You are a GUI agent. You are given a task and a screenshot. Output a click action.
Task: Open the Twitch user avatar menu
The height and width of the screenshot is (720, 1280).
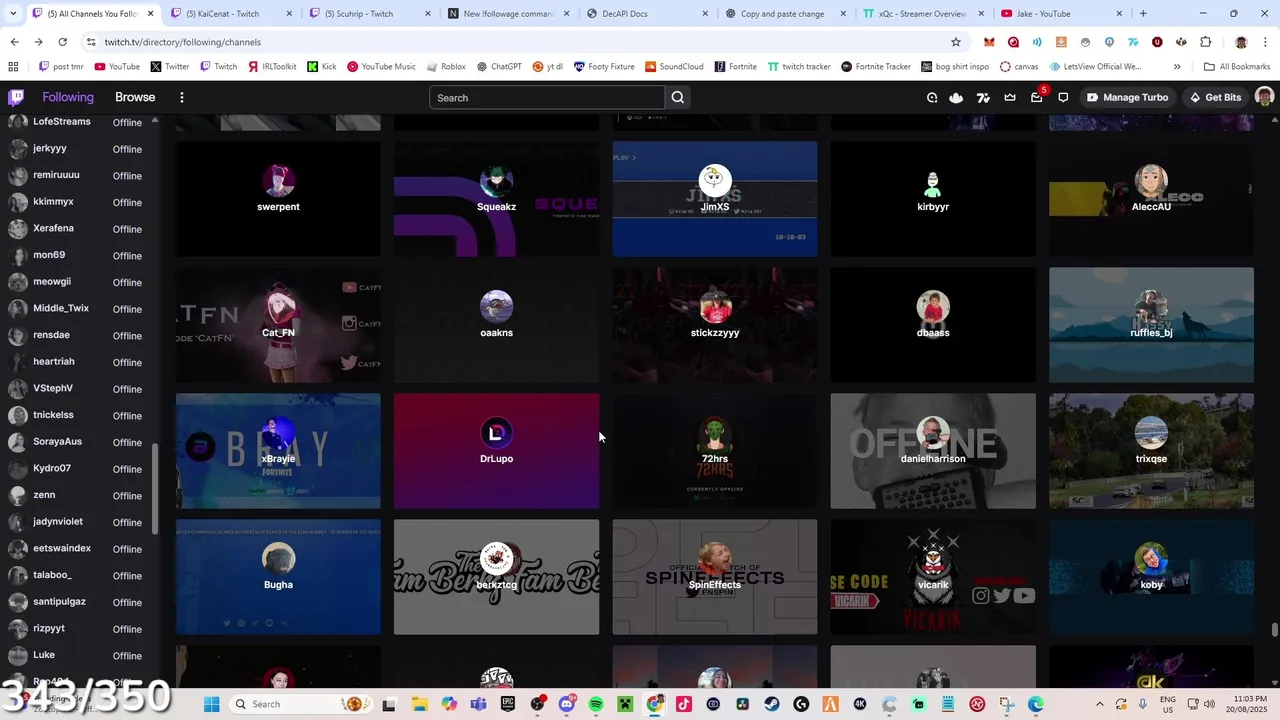coord(1264,97)
